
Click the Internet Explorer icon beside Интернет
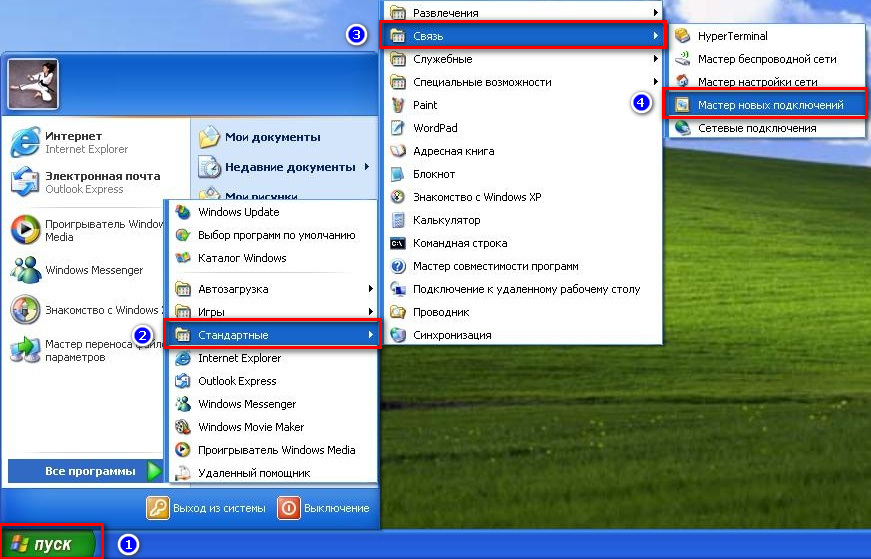tap(25, 142)
